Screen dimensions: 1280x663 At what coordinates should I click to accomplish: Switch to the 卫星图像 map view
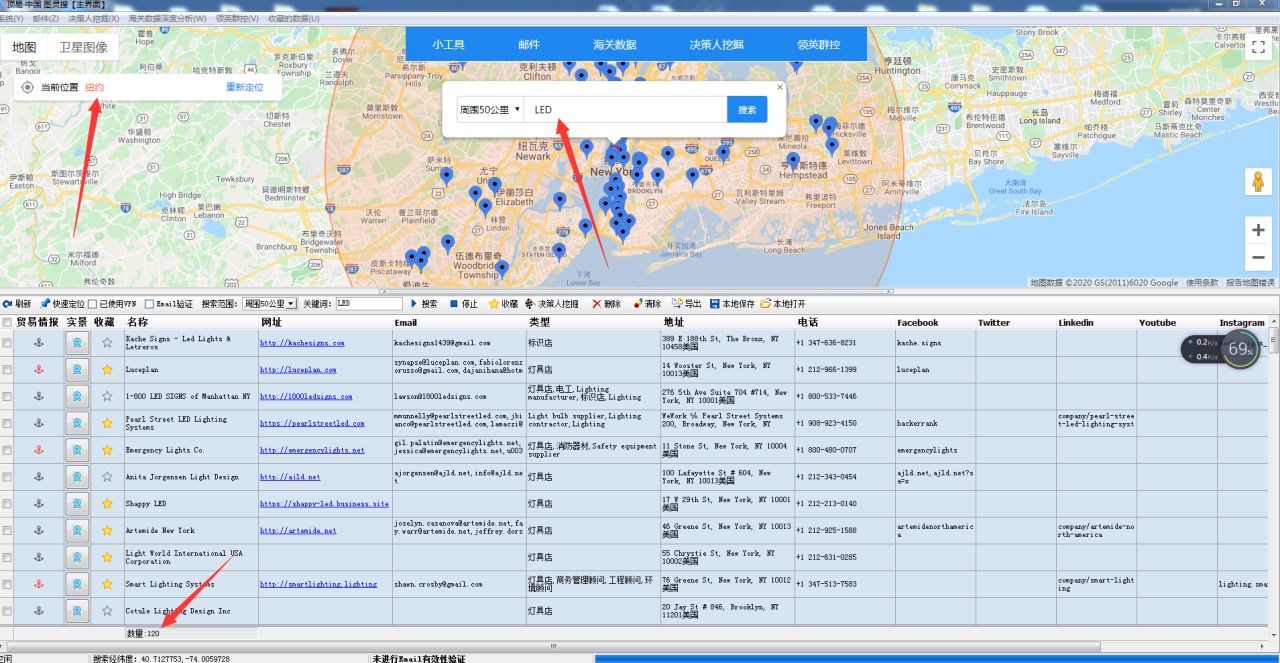pos(82,47)
